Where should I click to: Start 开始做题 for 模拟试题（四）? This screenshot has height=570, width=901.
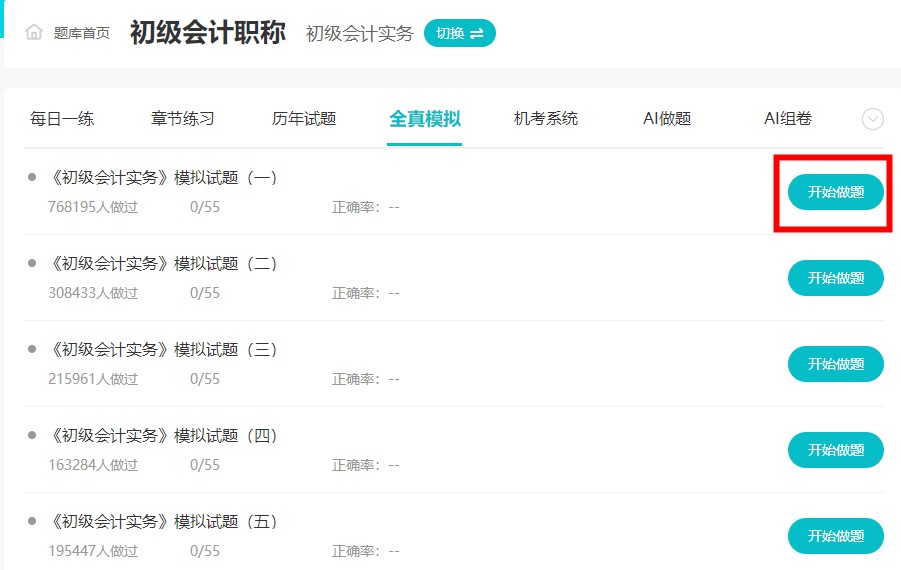click(x=835, y=450)
